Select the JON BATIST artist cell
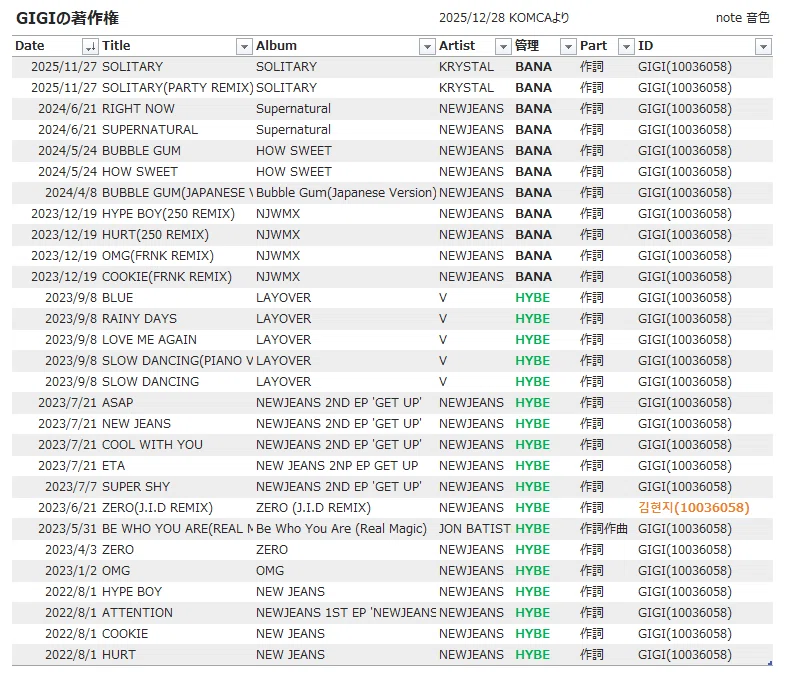 coord(475,530)
